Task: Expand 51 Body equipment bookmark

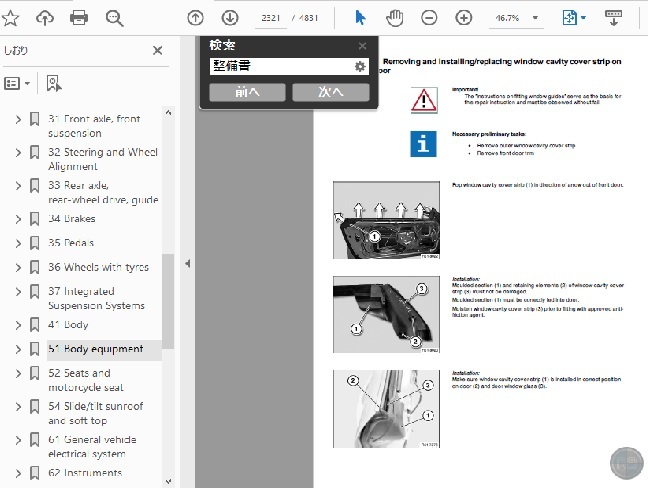Action: (18, 349)
